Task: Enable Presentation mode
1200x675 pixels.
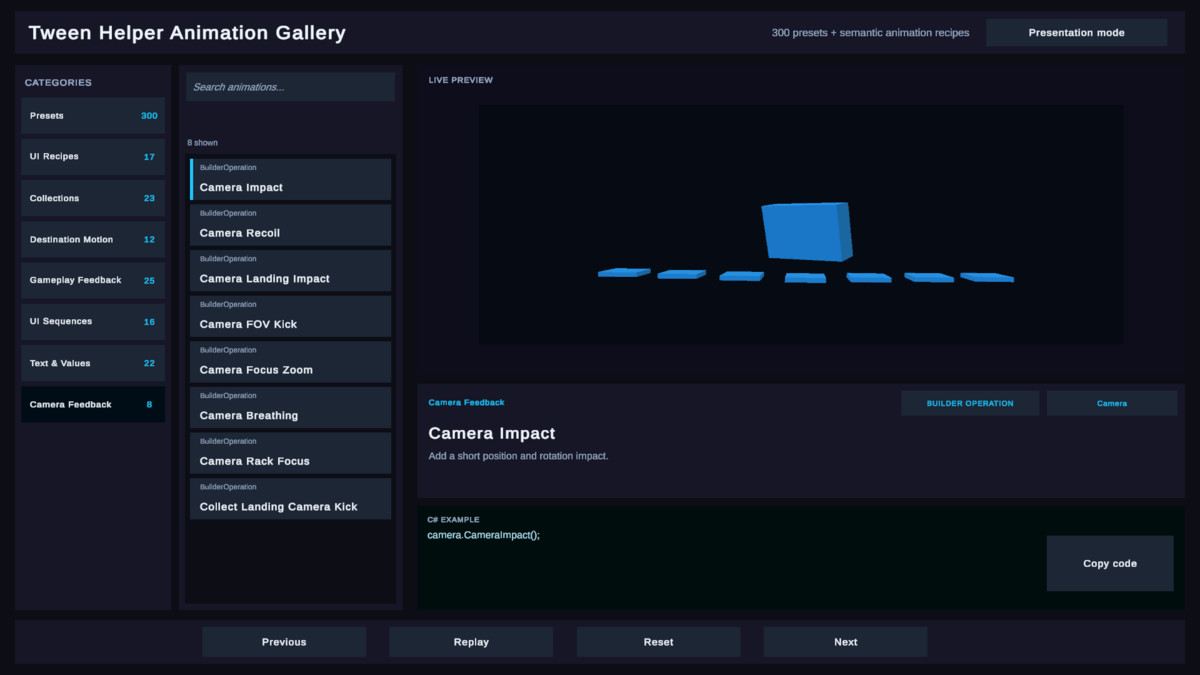Action: tap(1076, 33)
